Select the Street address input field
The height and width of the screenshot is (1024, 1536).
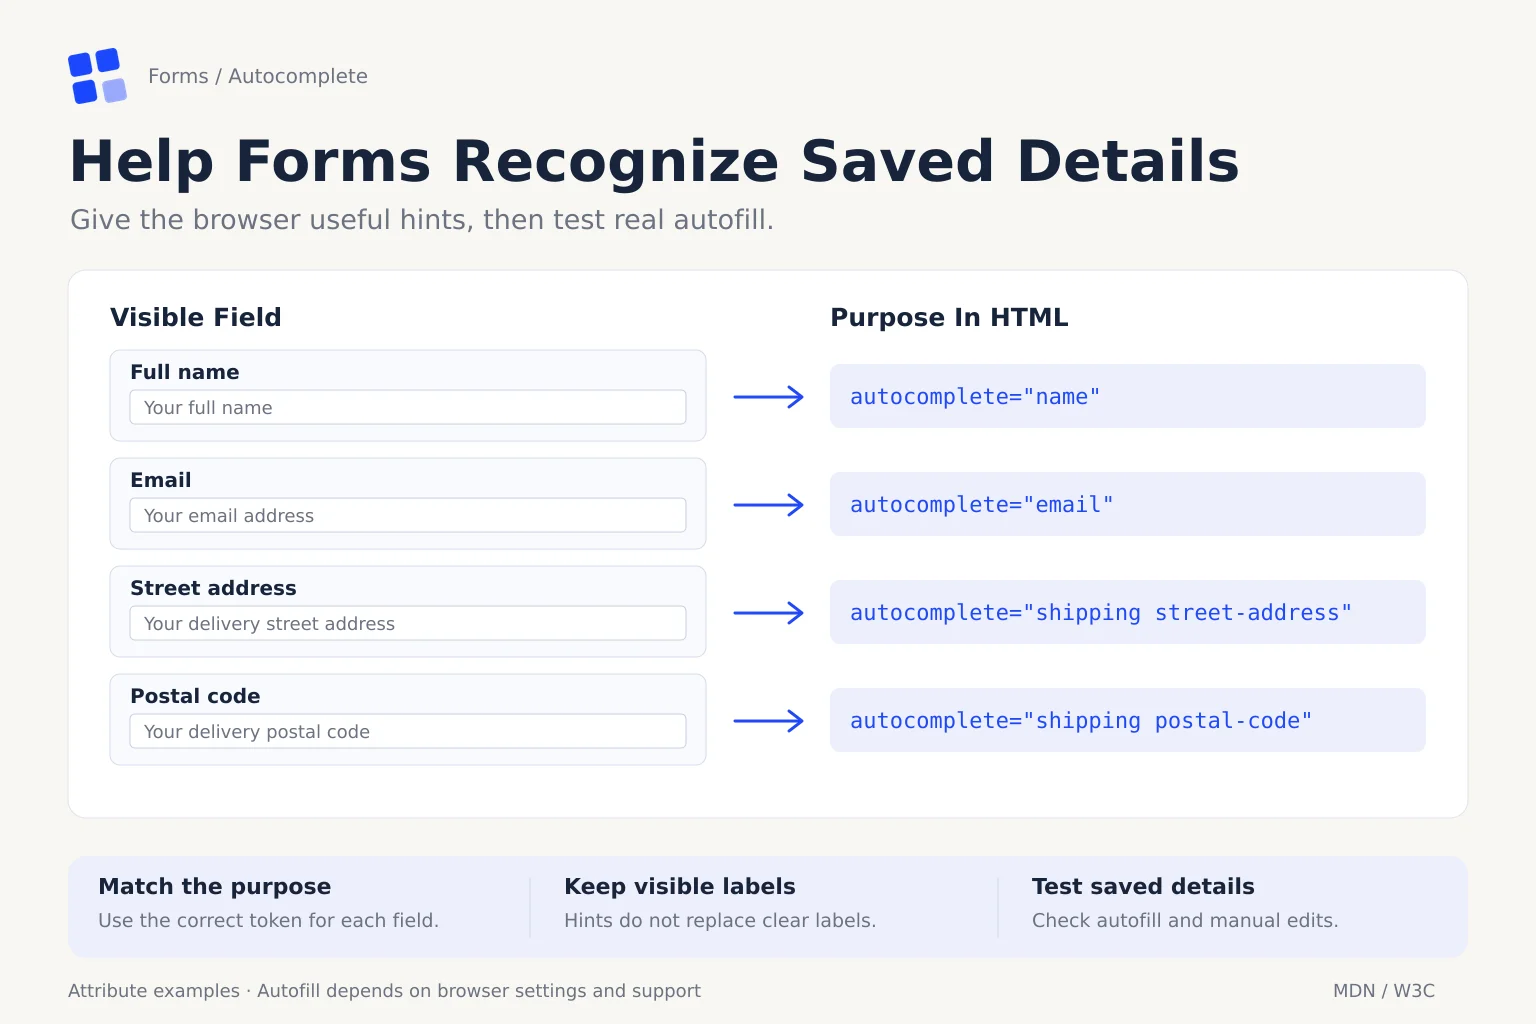(408, 623)
